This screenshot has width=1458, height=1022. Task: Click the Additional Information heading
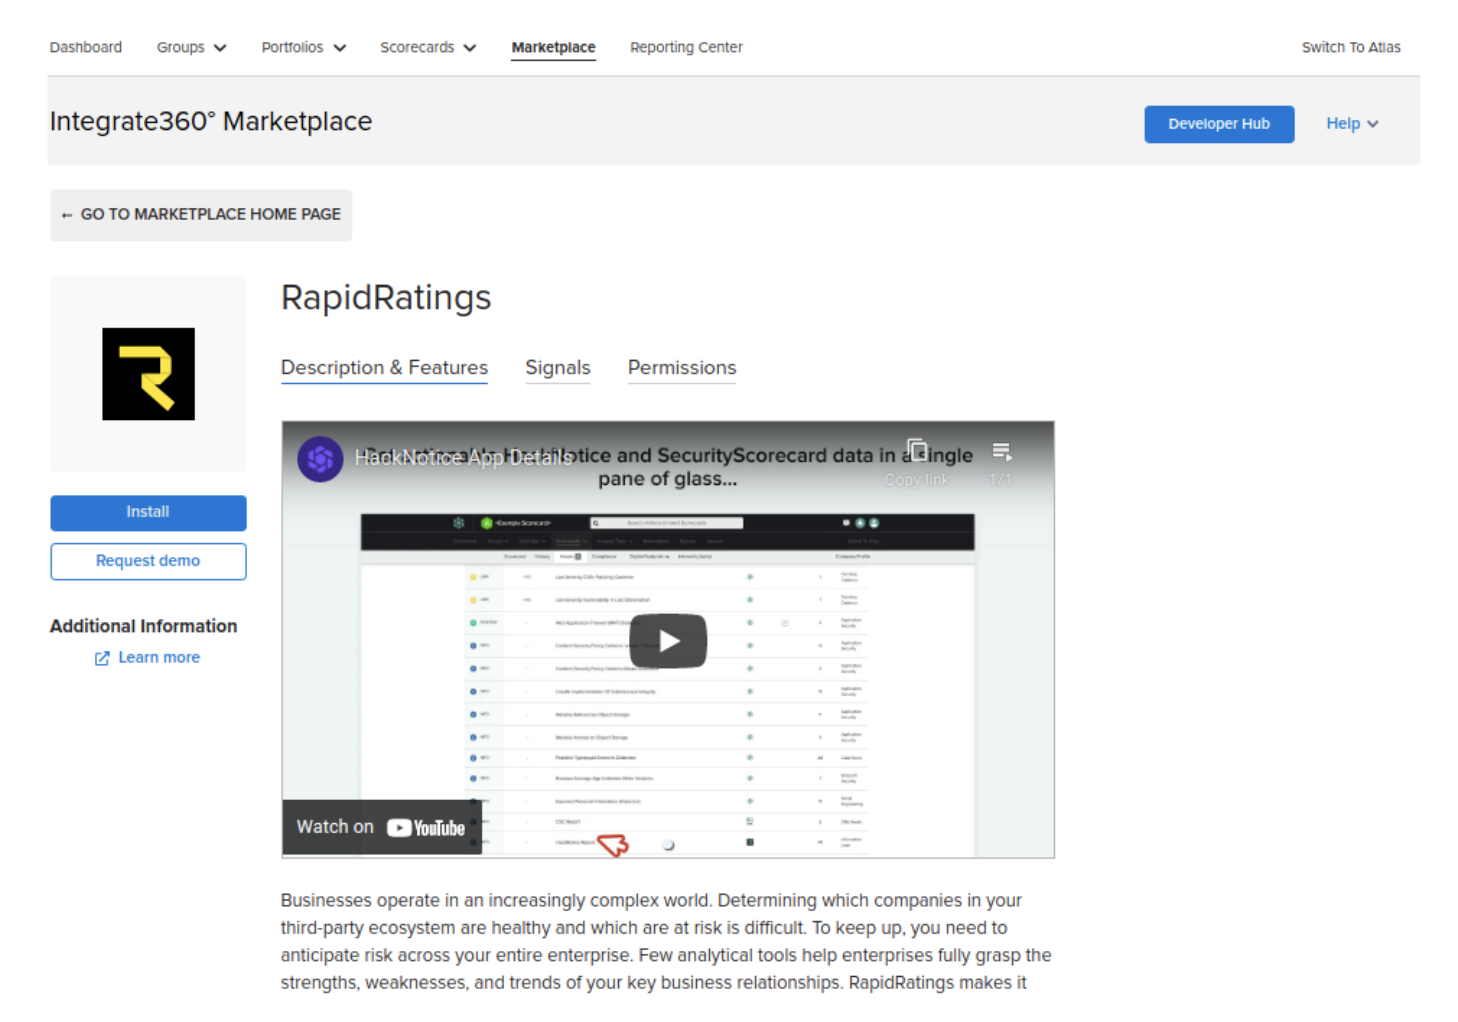[x=144, y=626]
